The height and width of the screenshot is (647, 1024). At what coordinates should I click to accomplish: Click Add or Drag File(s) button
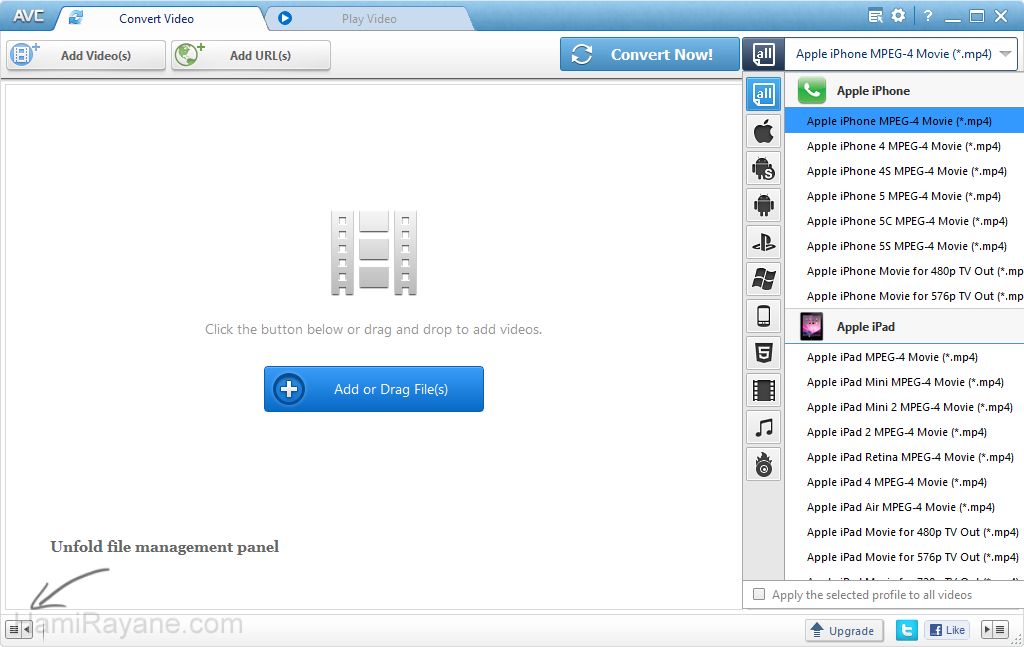pos(374,389)
